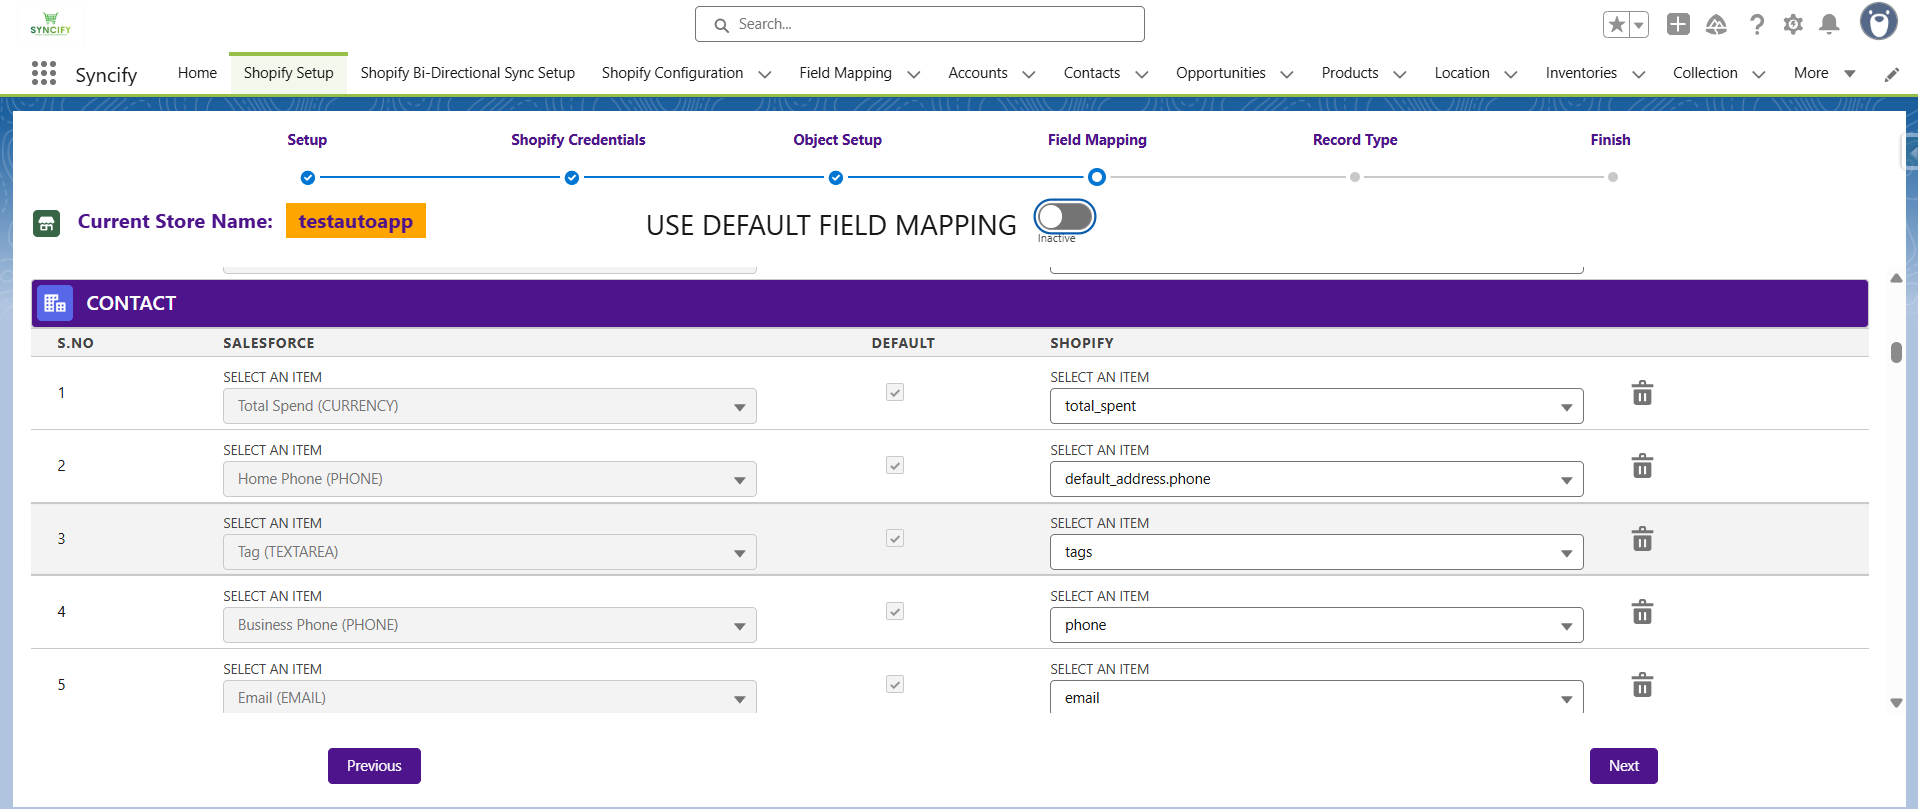
Task: Open the More navigation menu
Action: [x=1824, y=73]
